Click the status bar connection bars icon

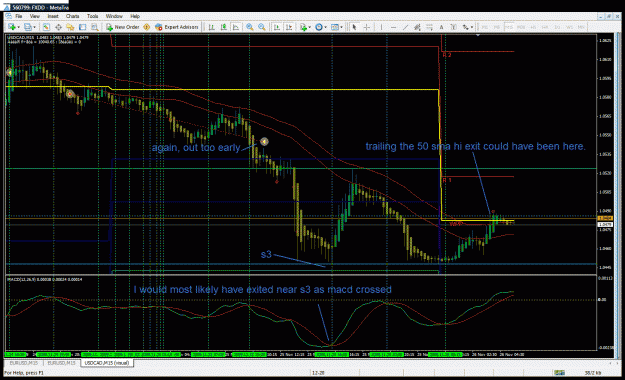point(559,373)
